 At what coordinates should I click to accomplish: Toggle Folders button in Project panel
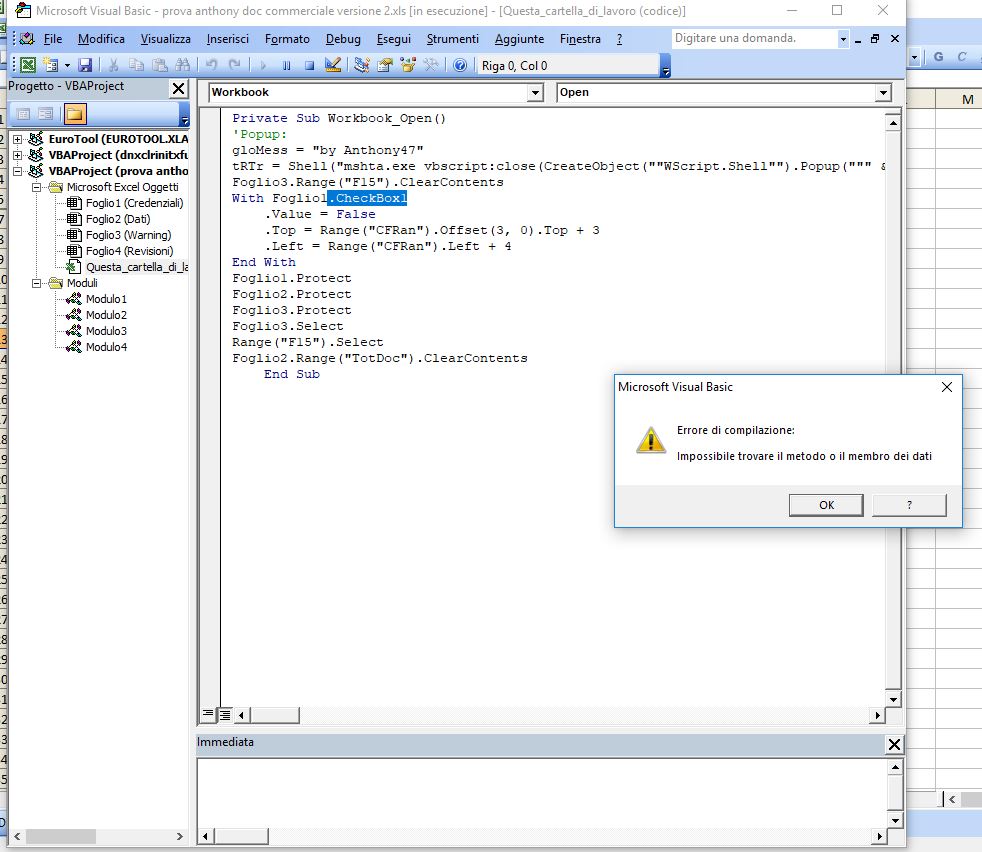coord(75,114)
